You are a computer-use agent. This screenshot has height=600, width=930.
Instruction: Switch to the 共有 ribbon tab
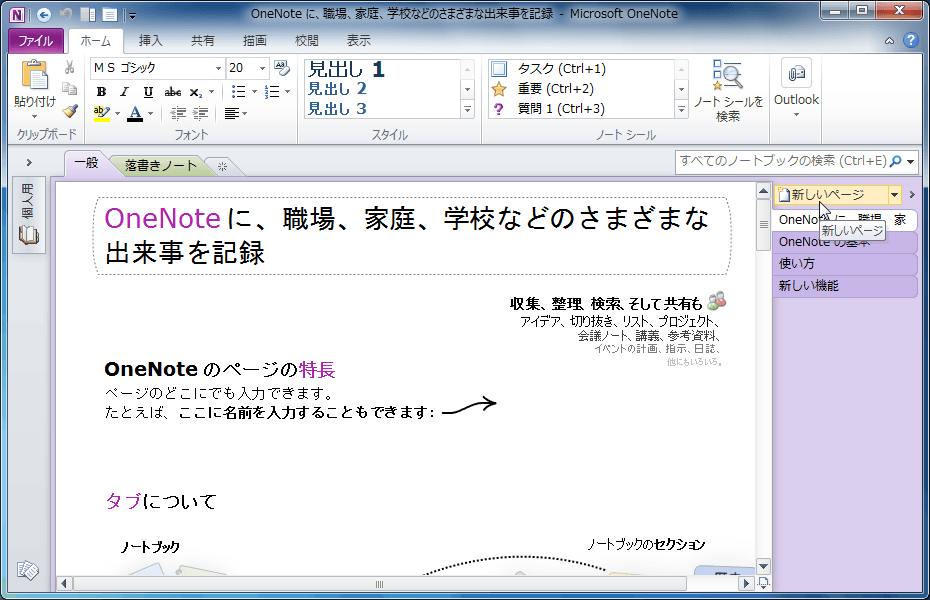coord(202,40)
